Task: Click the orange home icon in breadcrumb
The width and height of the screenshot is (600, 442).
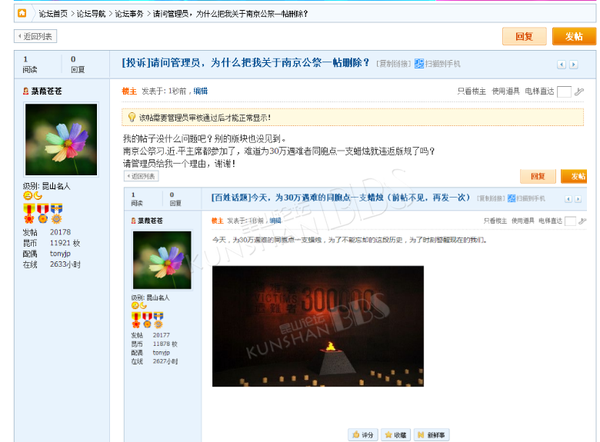Action: 22,13
